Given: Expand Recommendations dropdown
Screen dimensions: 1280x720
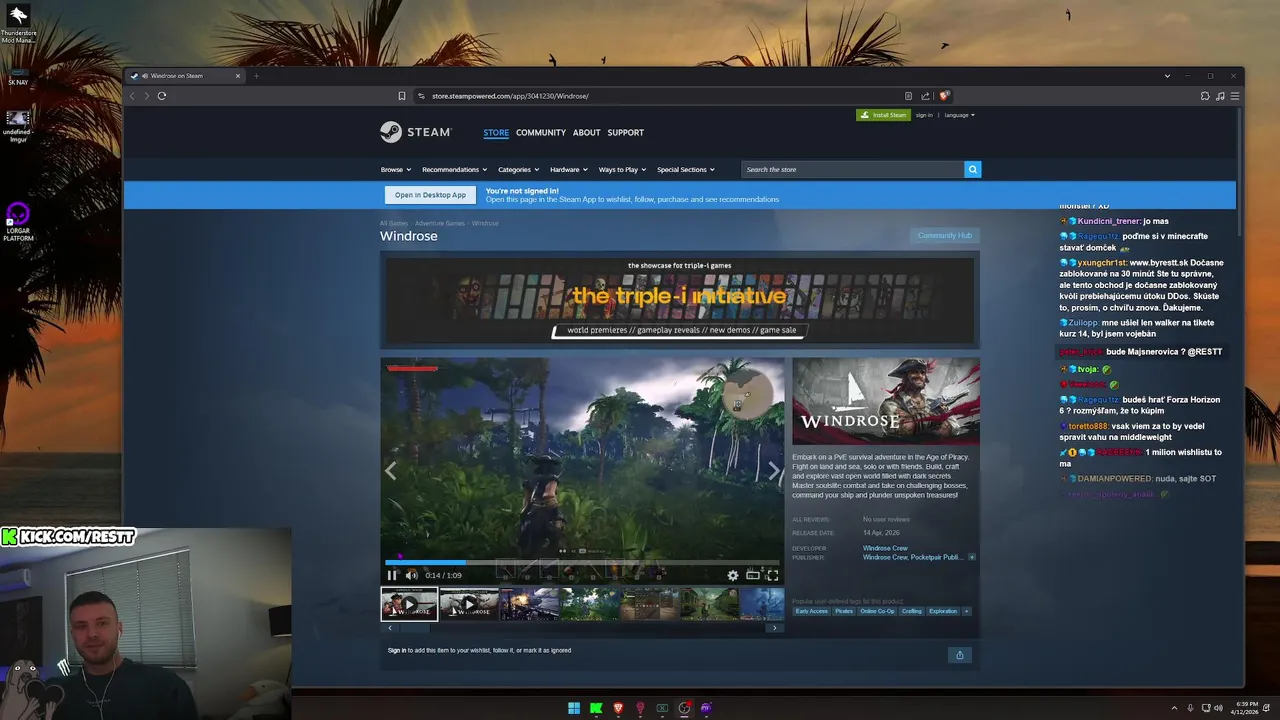Looking at the screenshot, I should click(x=454, y=170).
